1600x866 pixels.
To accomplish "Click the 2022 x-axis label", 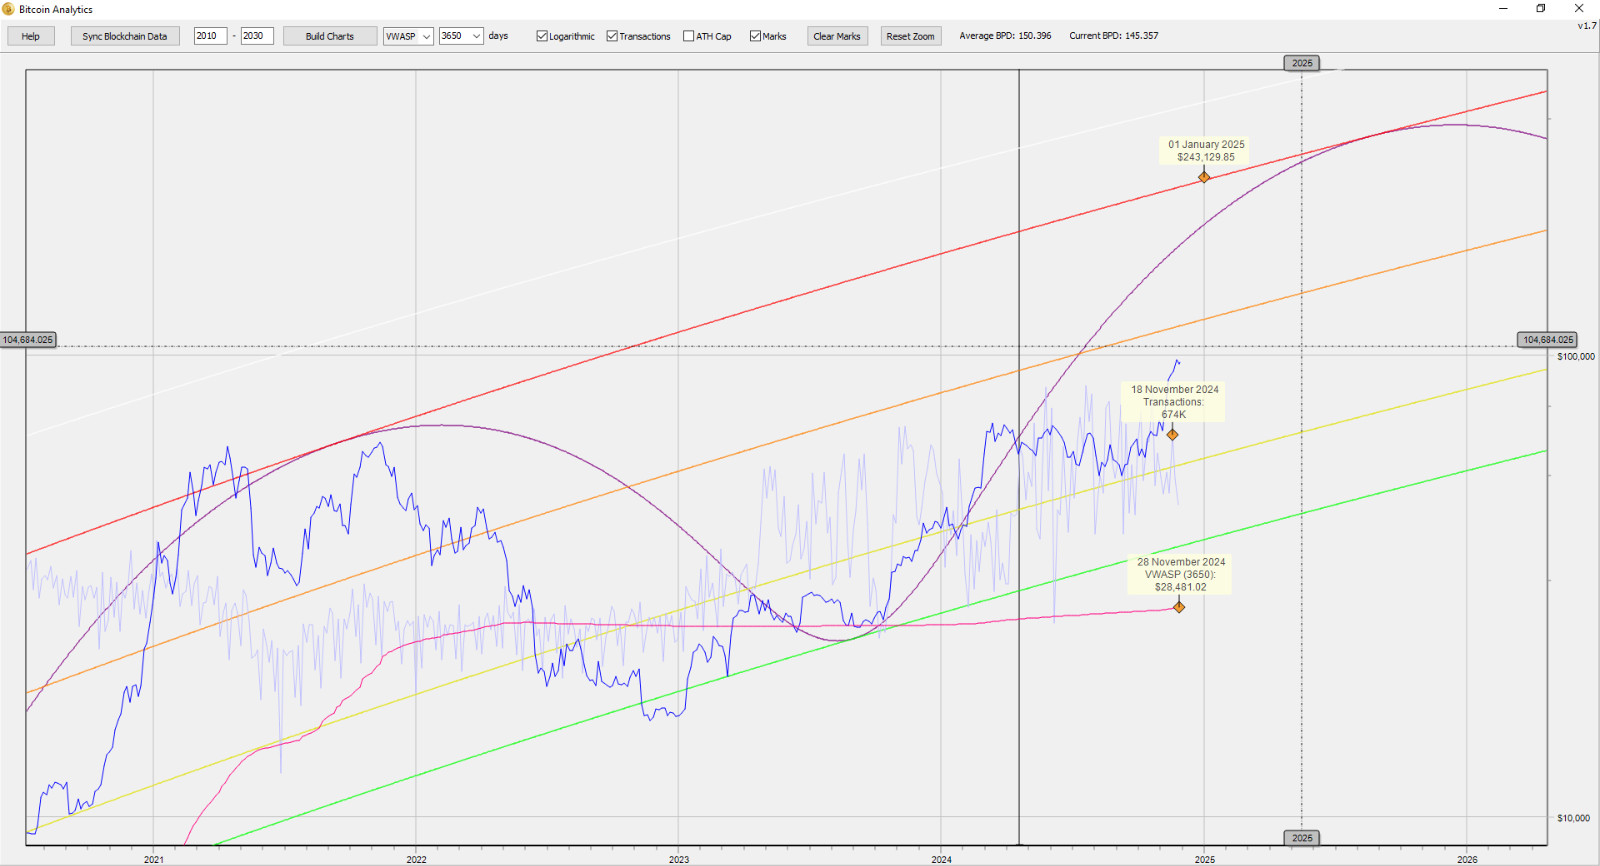I will coord(416,859).
